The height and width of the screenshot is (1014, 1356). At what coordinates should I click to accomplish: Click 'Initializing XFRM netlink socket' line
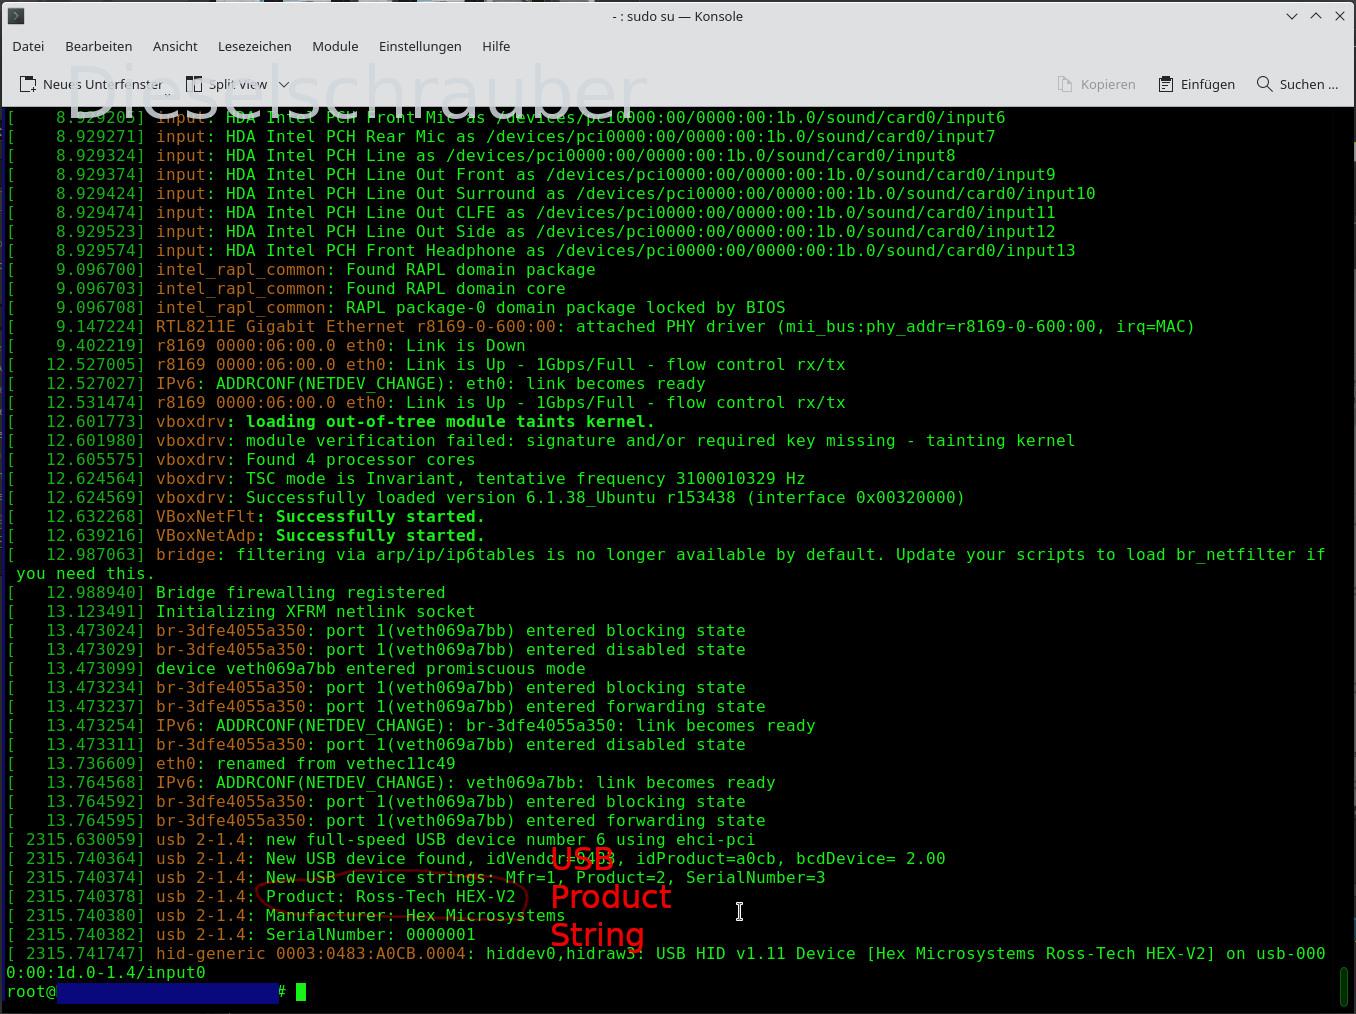click(x=315, y=611)
